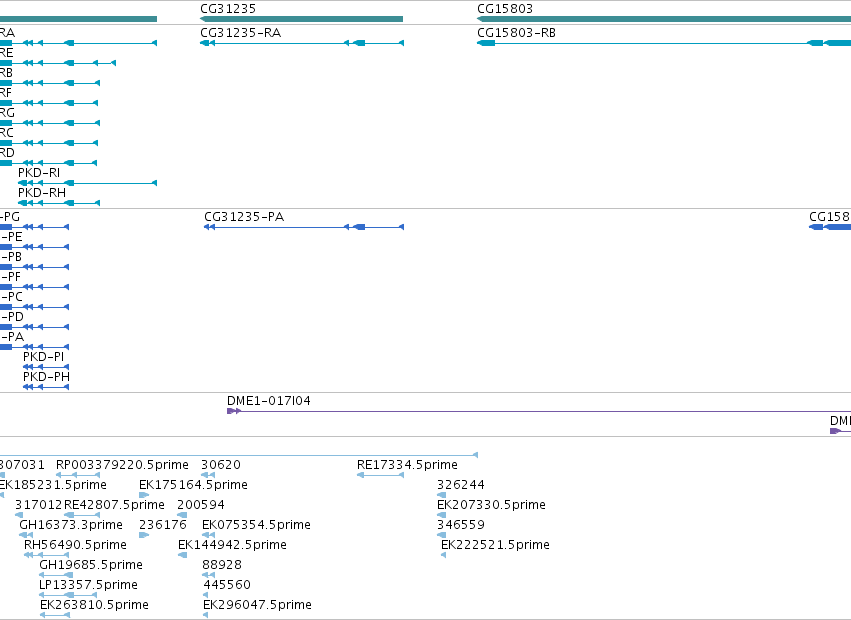851x620 pixels.
Task: Select transcript CG15803-RB label
Action: tap(516, 33)
